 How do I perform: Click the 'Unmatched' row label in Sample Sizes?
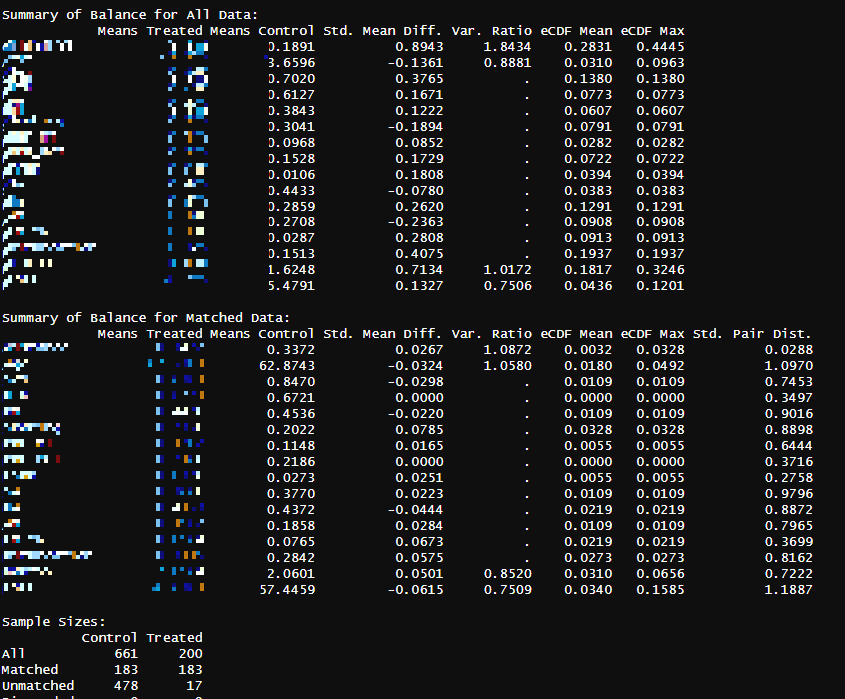point(38,686)
